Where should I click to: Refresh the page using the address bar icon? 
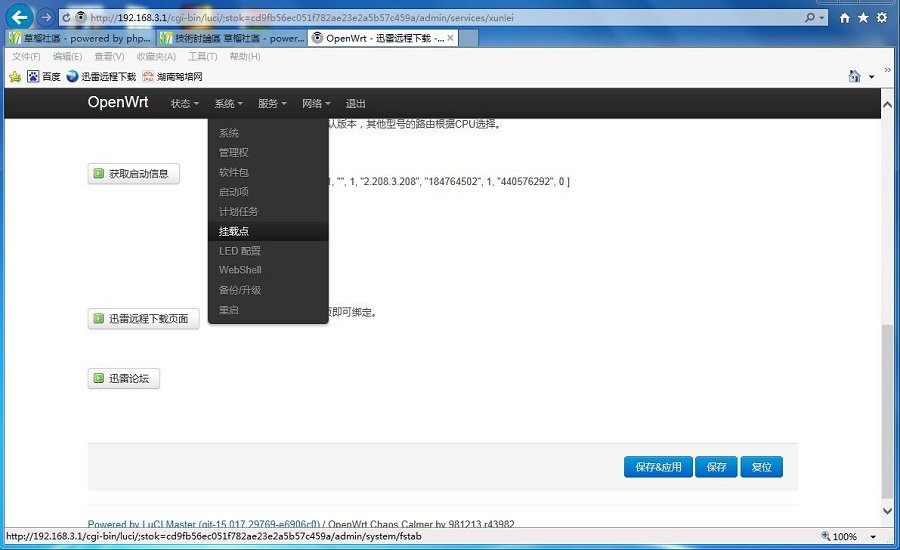click(66, 18)
